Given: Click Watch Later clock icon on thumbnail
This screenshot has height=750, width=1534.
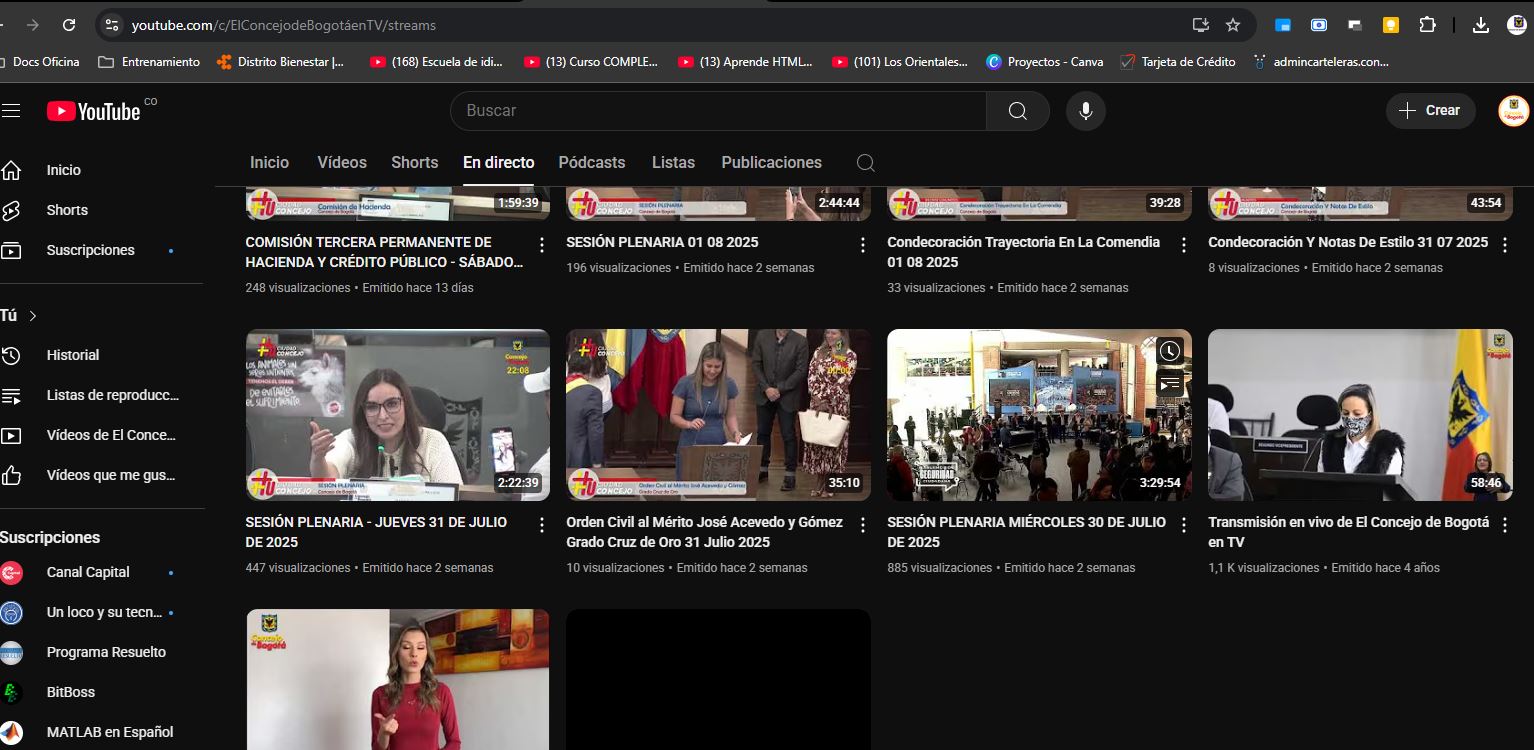Looking at the screenshot, I should coord(1170,351).
